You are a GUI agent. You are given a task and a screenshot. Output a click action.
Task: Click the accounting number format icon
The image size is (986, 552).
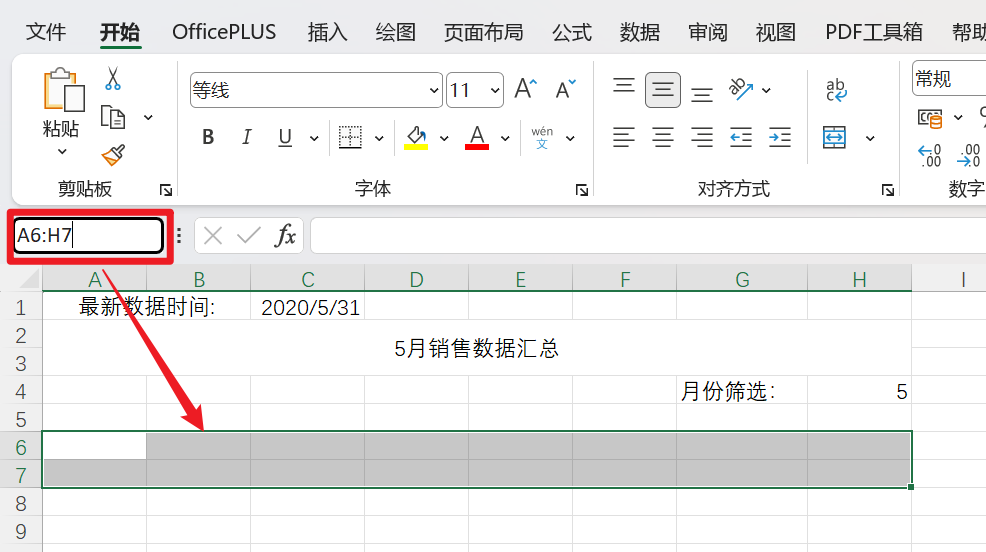coord(930,118)
